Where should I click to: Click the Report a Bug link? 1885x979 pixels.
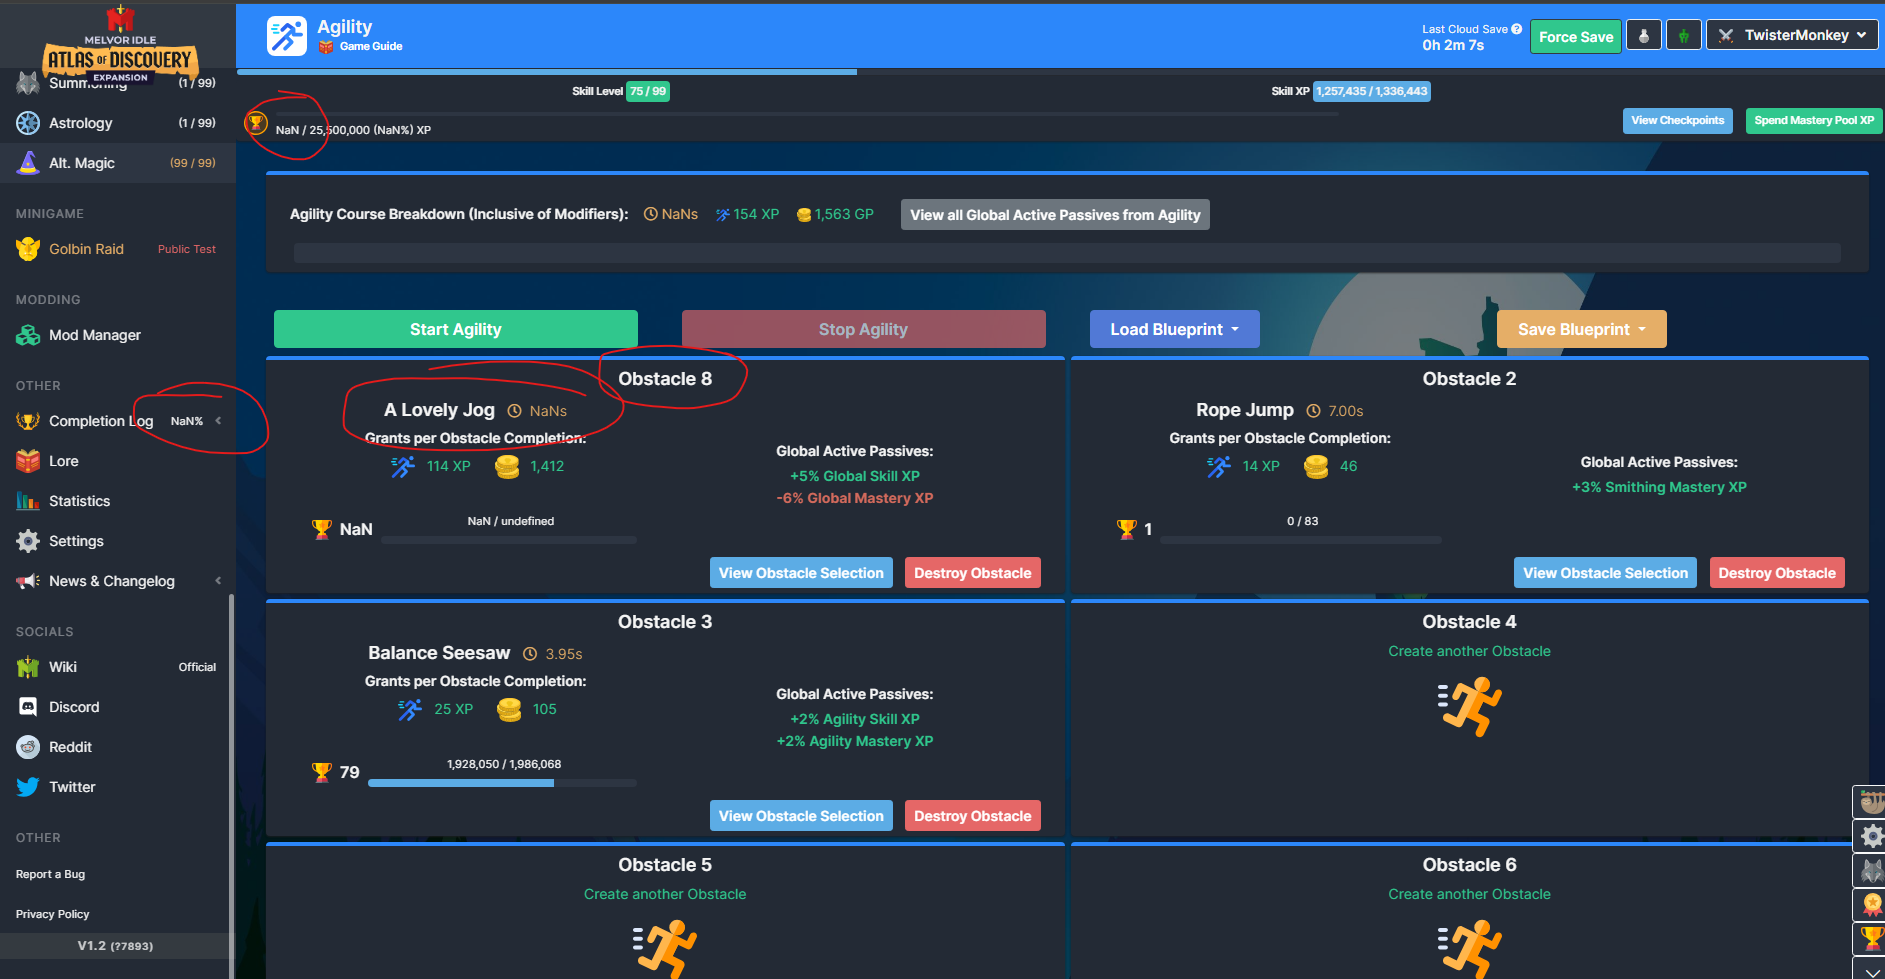point(50,873)
